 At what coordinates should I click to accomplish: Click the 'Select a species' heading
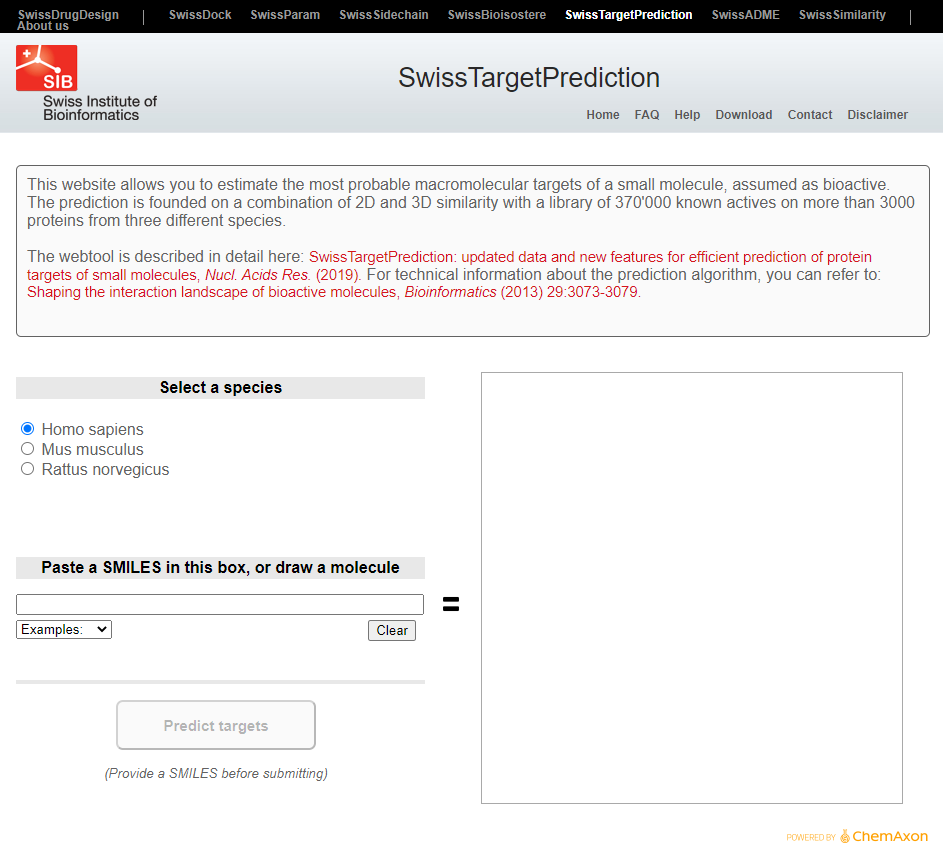pos(221,387)
